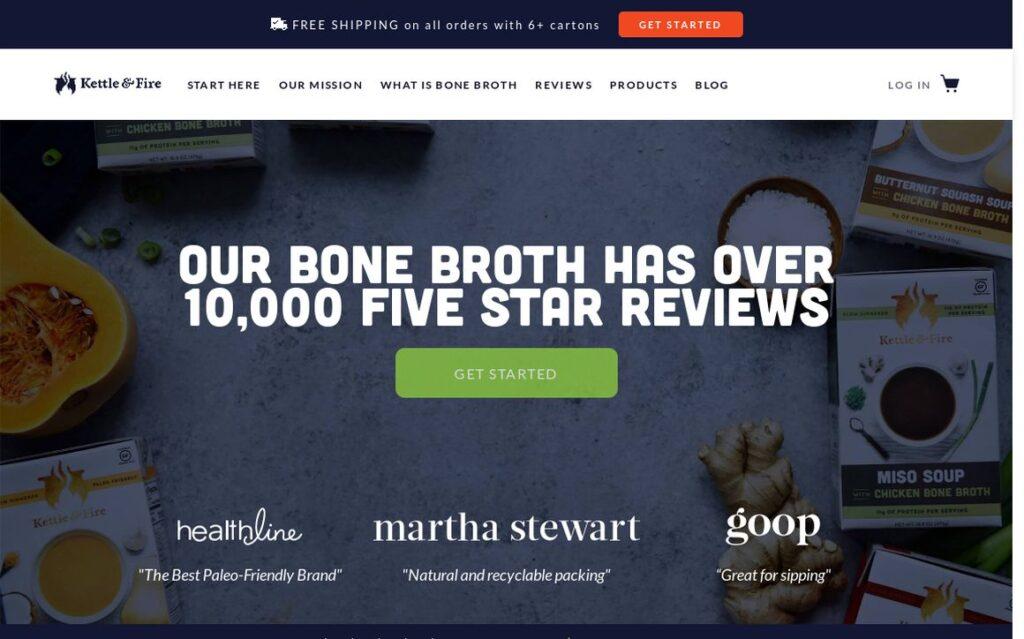
Task: Go to Our Mission page
Action: [320, 85]
